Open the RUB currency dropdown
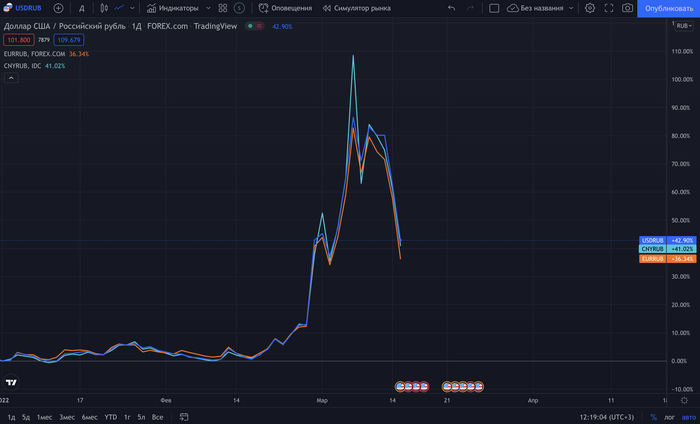The width and height of the screenshot is (700, 424). [682, 24]
